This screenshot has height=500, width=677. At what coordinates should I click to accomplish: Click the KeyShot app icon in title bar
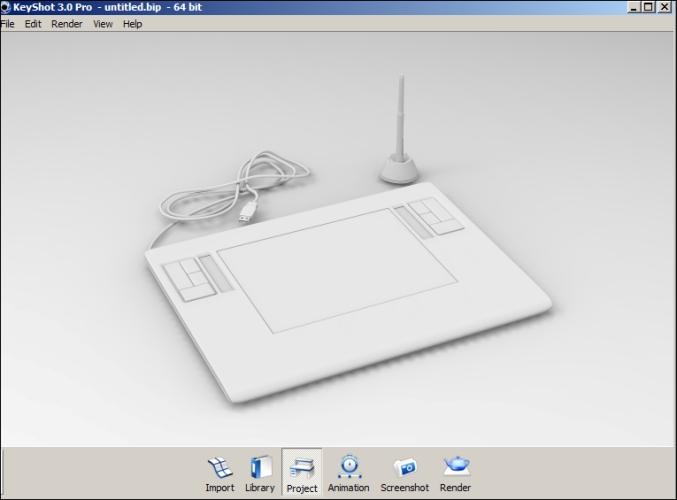pos(6,7)
